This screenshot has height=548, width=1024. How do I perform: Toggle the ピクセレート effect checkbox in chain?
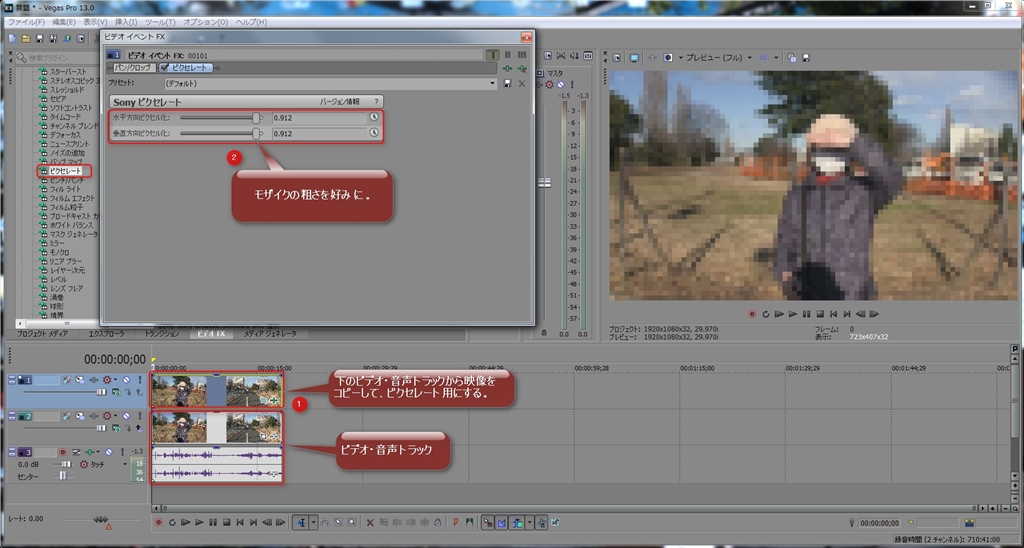[165, 68]
